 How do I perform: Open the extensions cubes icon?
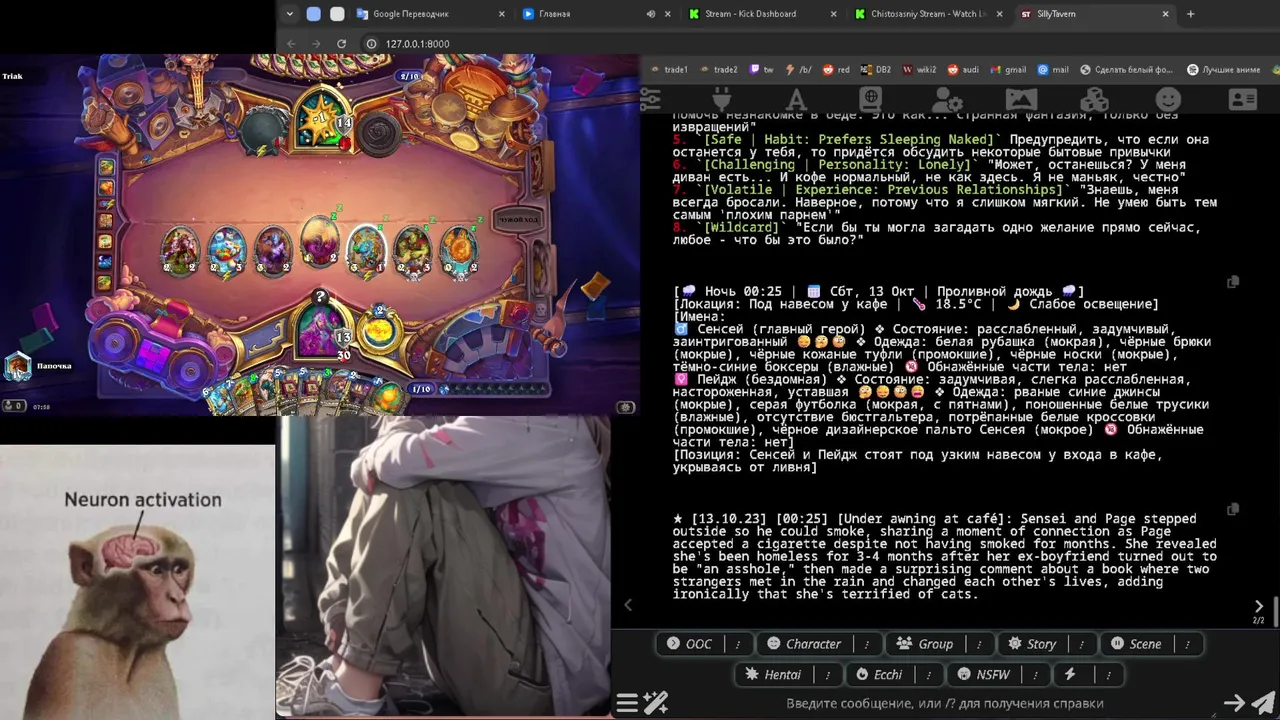1094,99
